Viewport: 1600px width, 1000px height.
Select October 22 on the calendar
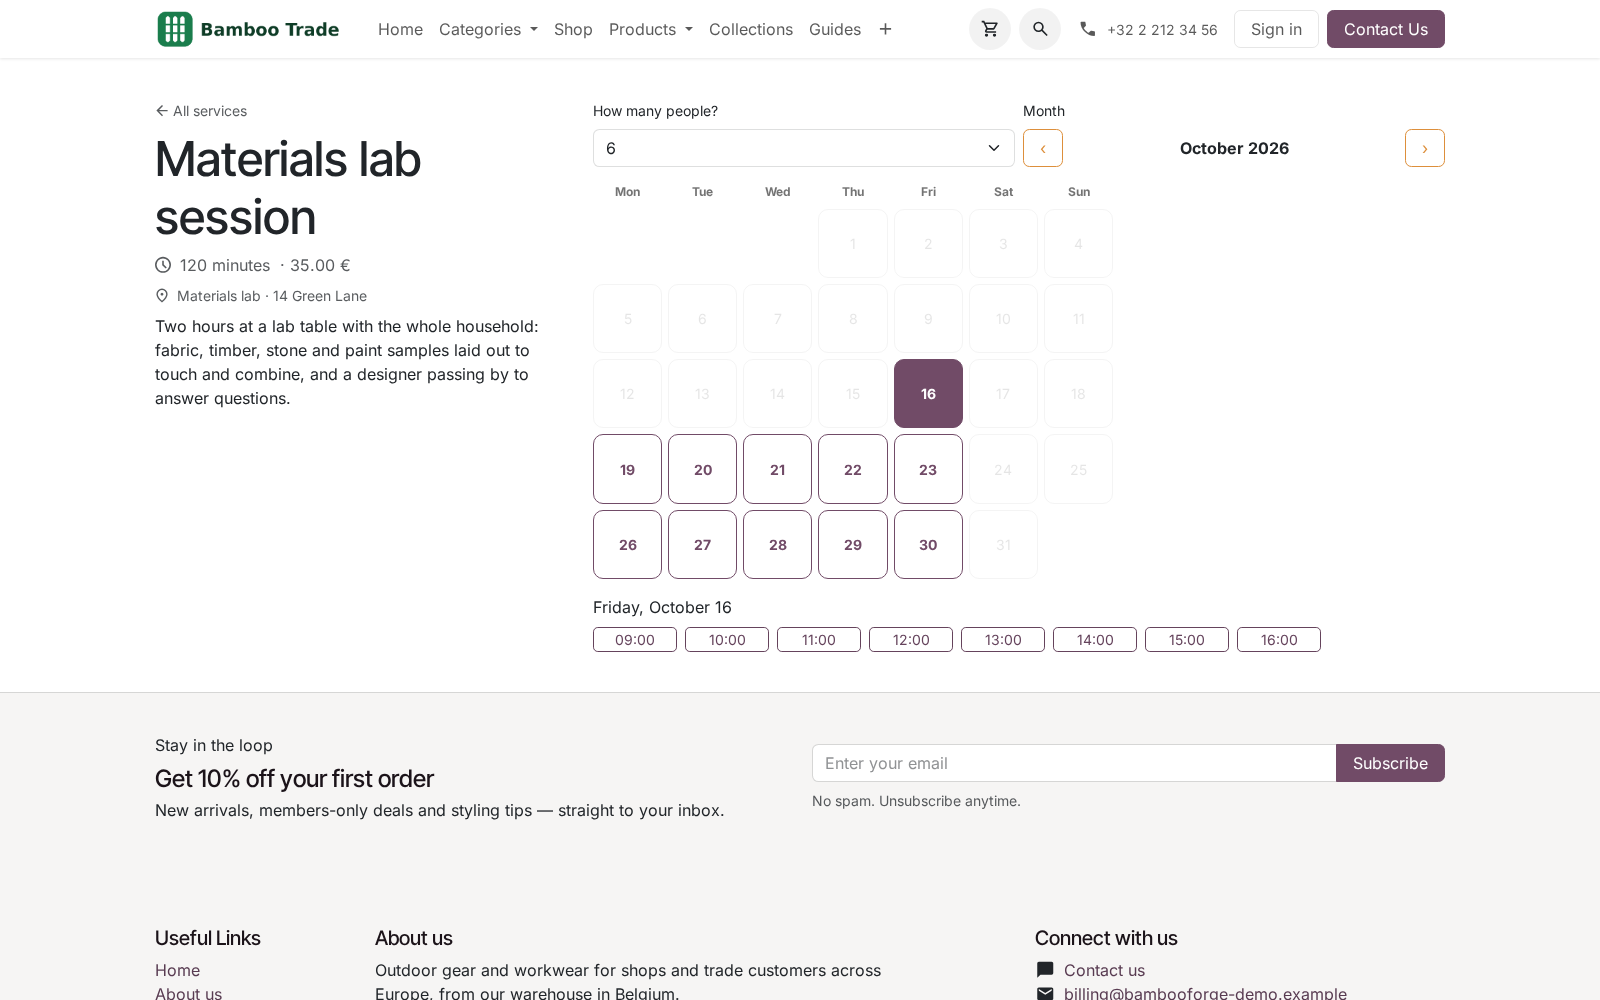[x=853, y=469]
